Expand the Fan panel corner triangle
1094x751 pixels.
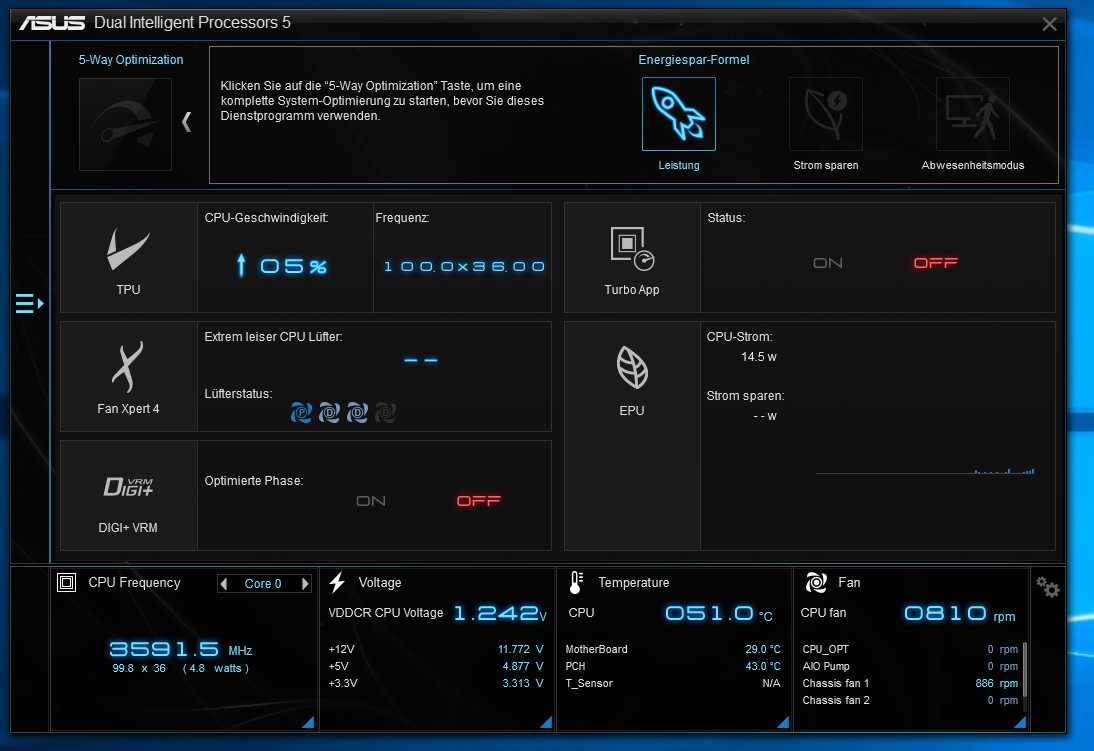1020,722
